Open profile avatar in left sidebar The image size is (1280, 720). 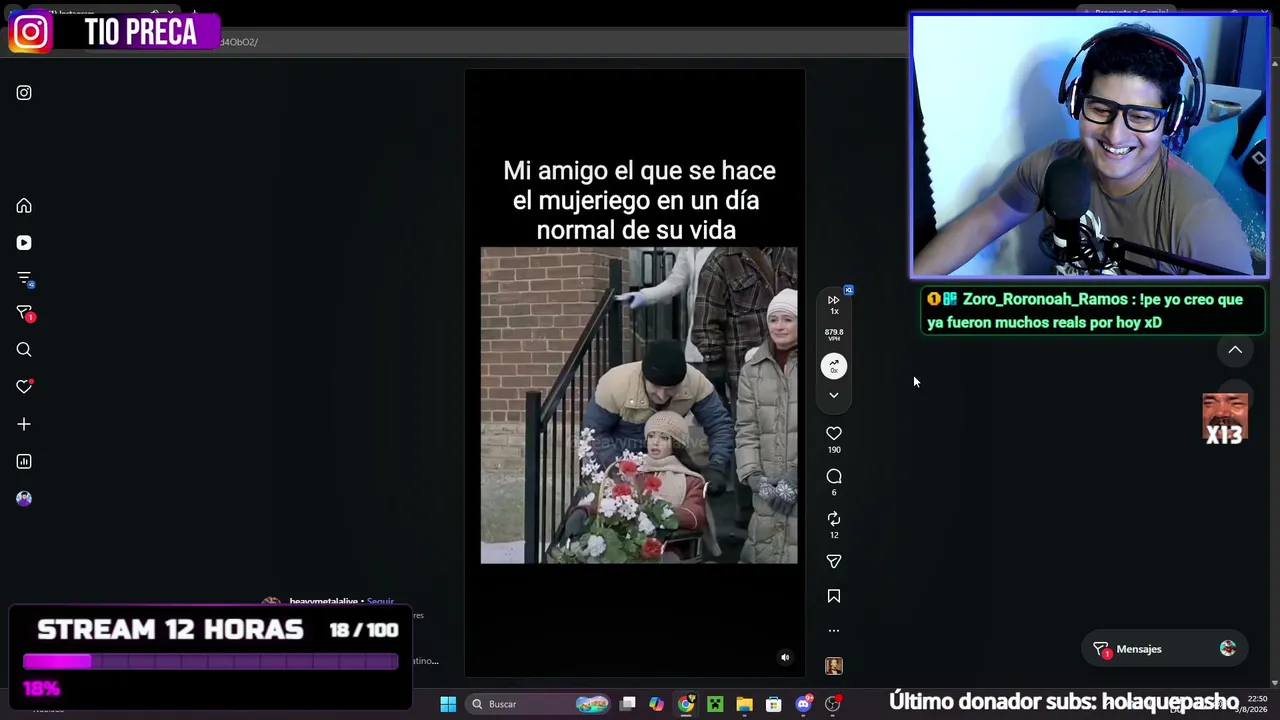(24, 498)
